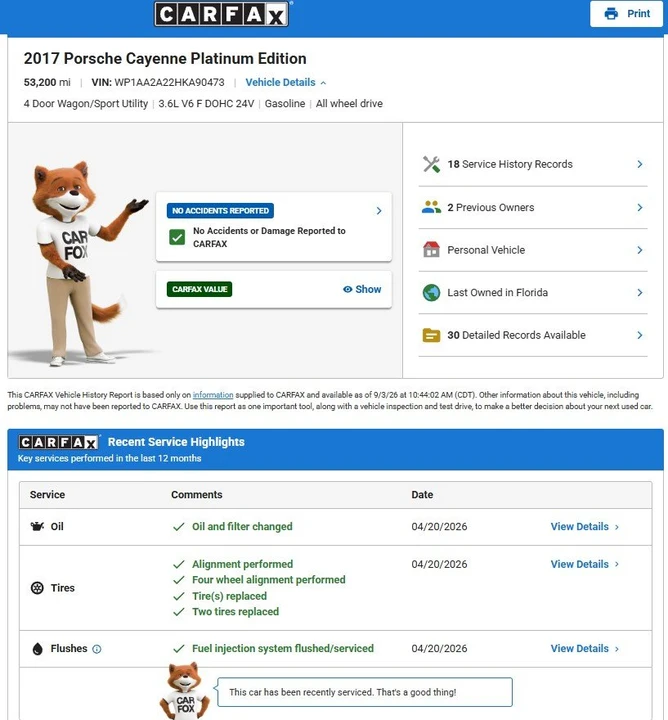Click the Alignment performed checkmark
The height and width of the screenshot is (720, 668).
[x=179, y=564]
